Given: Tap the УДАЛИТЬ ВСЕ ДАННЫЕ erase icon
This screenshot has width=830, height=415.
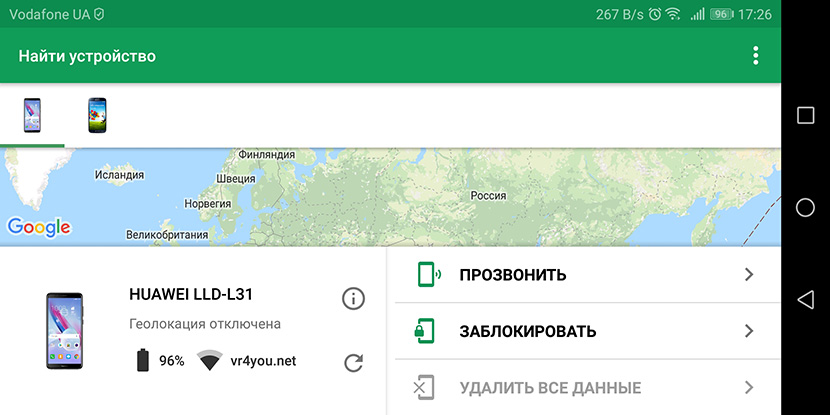Looking at the screenshot, I should pyautogui.click(x=424, y=387).
